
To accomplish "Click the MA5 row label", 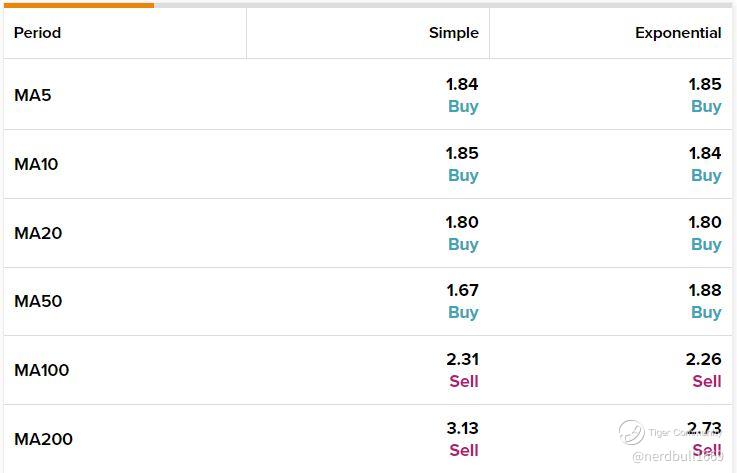I will pos(33,95).
